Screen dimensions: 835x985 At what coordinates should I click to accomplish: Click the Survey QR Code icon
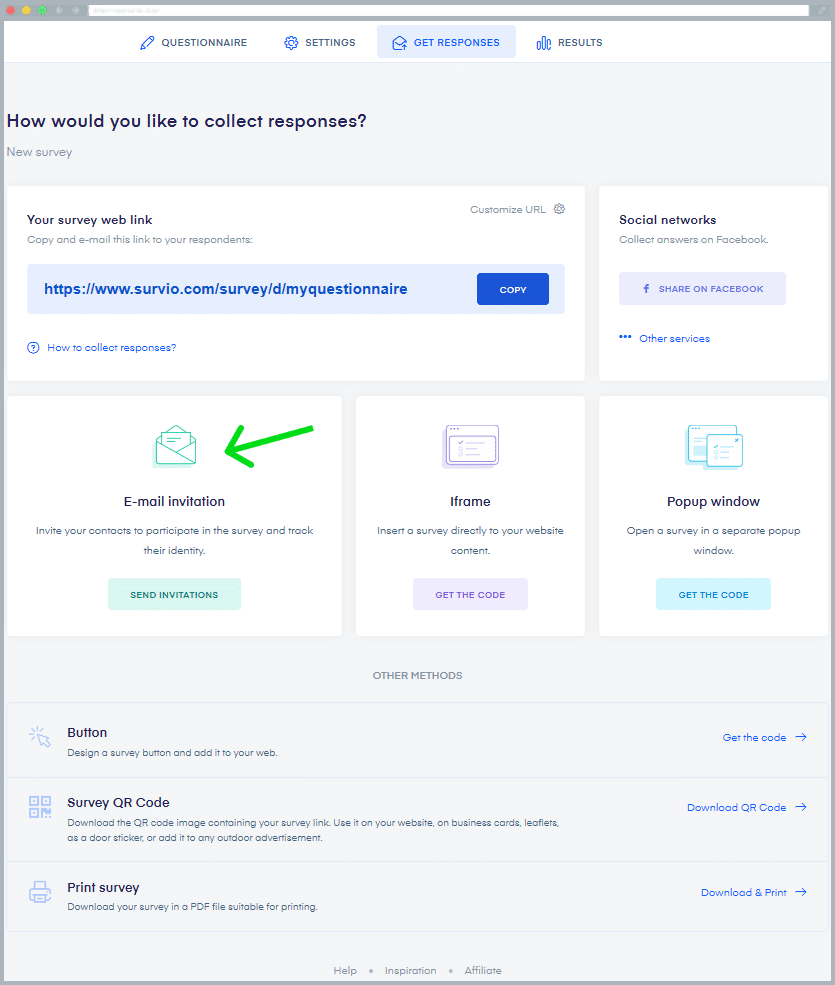pos(40,808)
